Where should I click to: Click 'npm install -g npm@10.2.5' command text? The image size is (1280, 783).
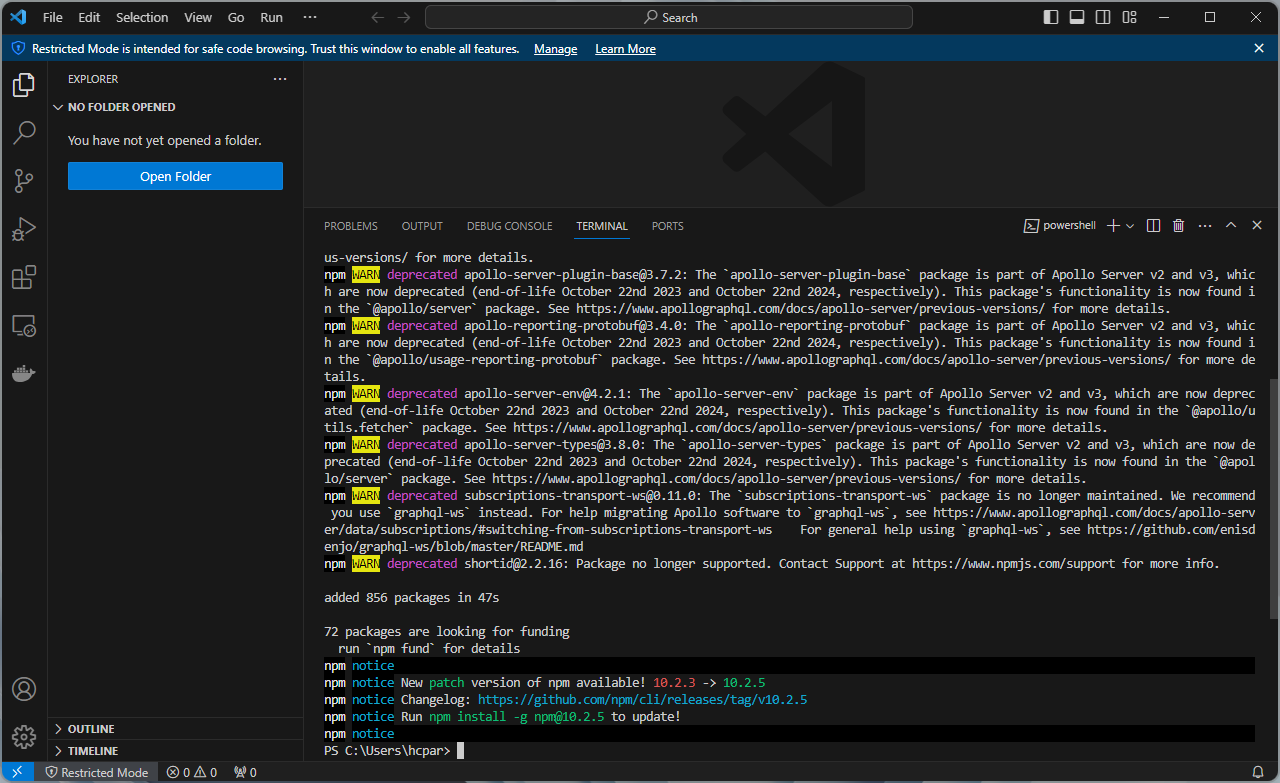(x=517, y=717)
